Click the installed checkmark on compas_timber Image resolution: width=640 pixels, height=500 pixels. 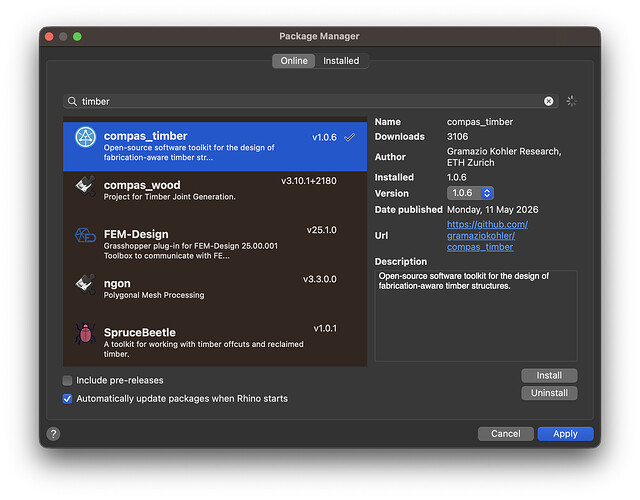[349, 137]
